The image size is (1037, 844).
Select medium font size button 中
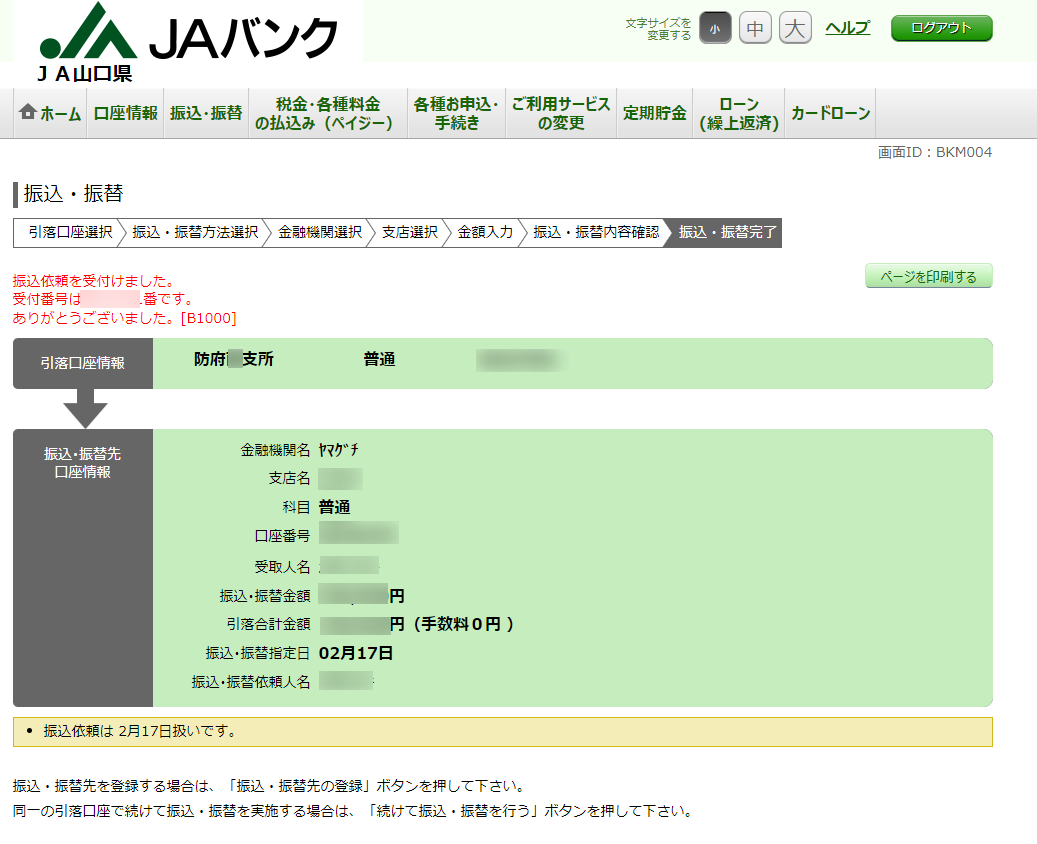(x=755, y=28)
